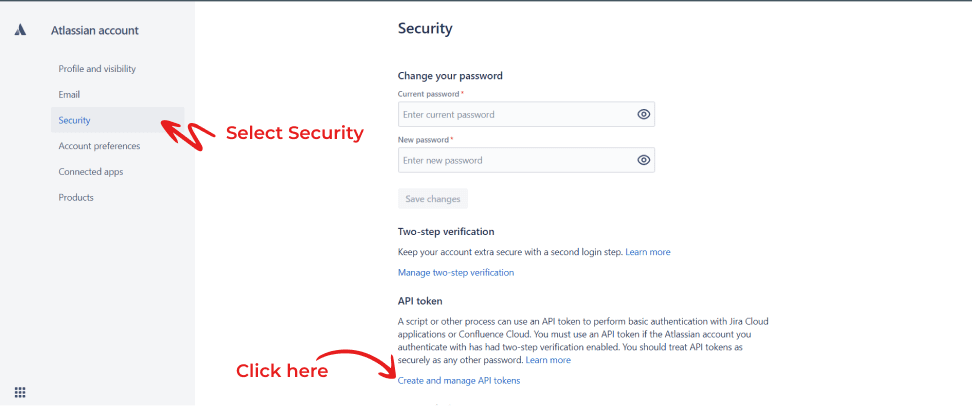This screenshot has height=410, width=972.
Task: Follow Learn more link for two-step verification
Action: (648, 252)
